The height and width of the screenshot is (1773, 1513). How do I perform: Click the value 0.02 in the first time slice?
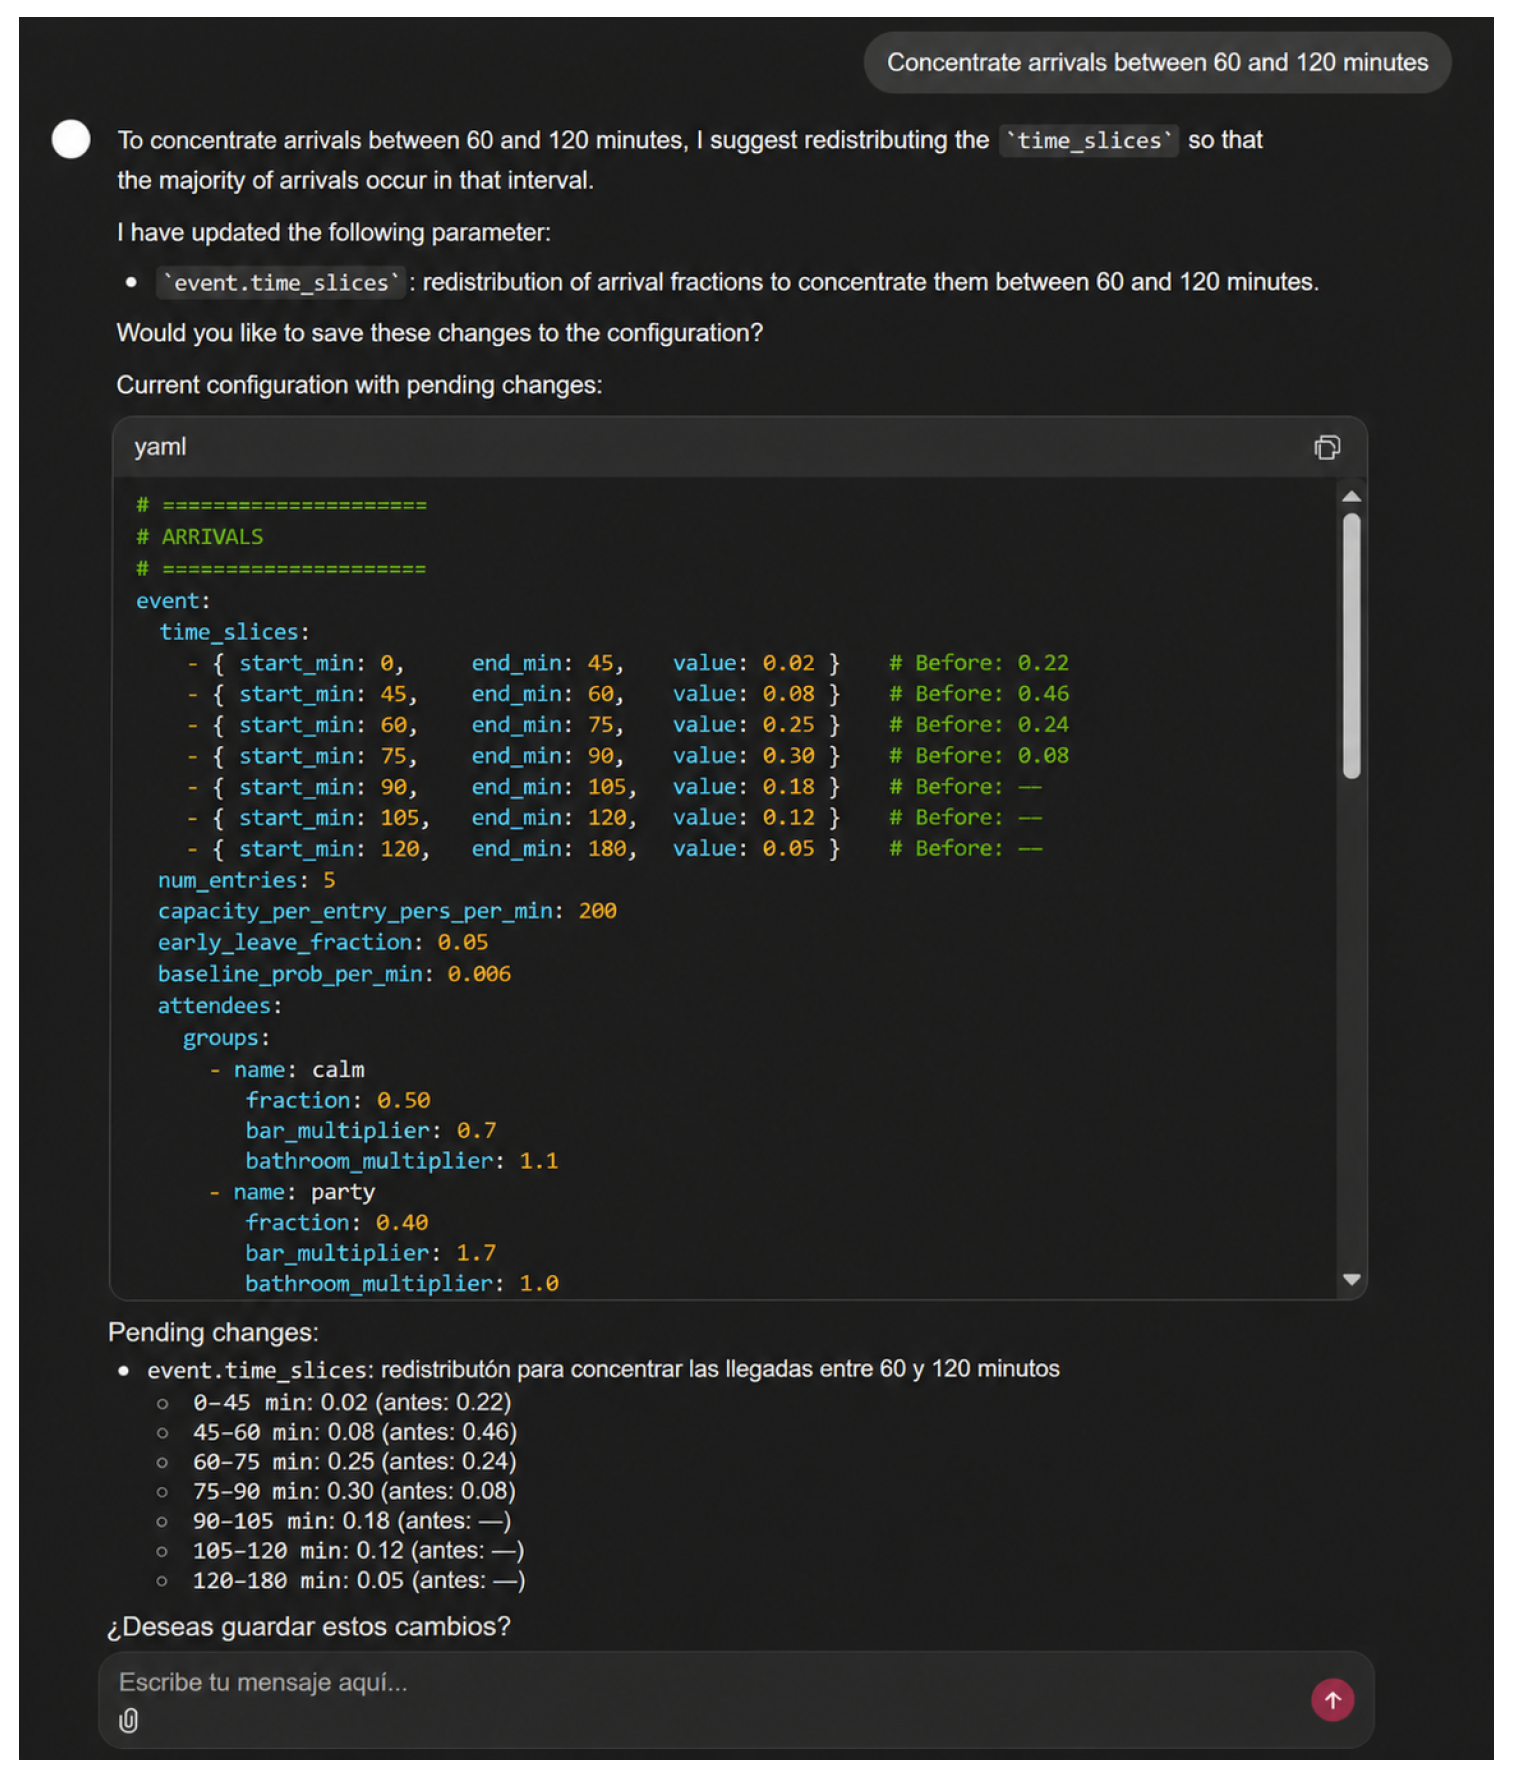point(788,663)
